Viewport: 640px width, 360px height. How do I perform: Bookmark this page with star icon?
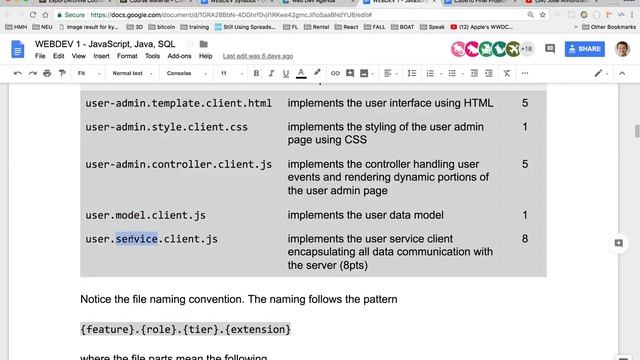[x=542, y=15]
